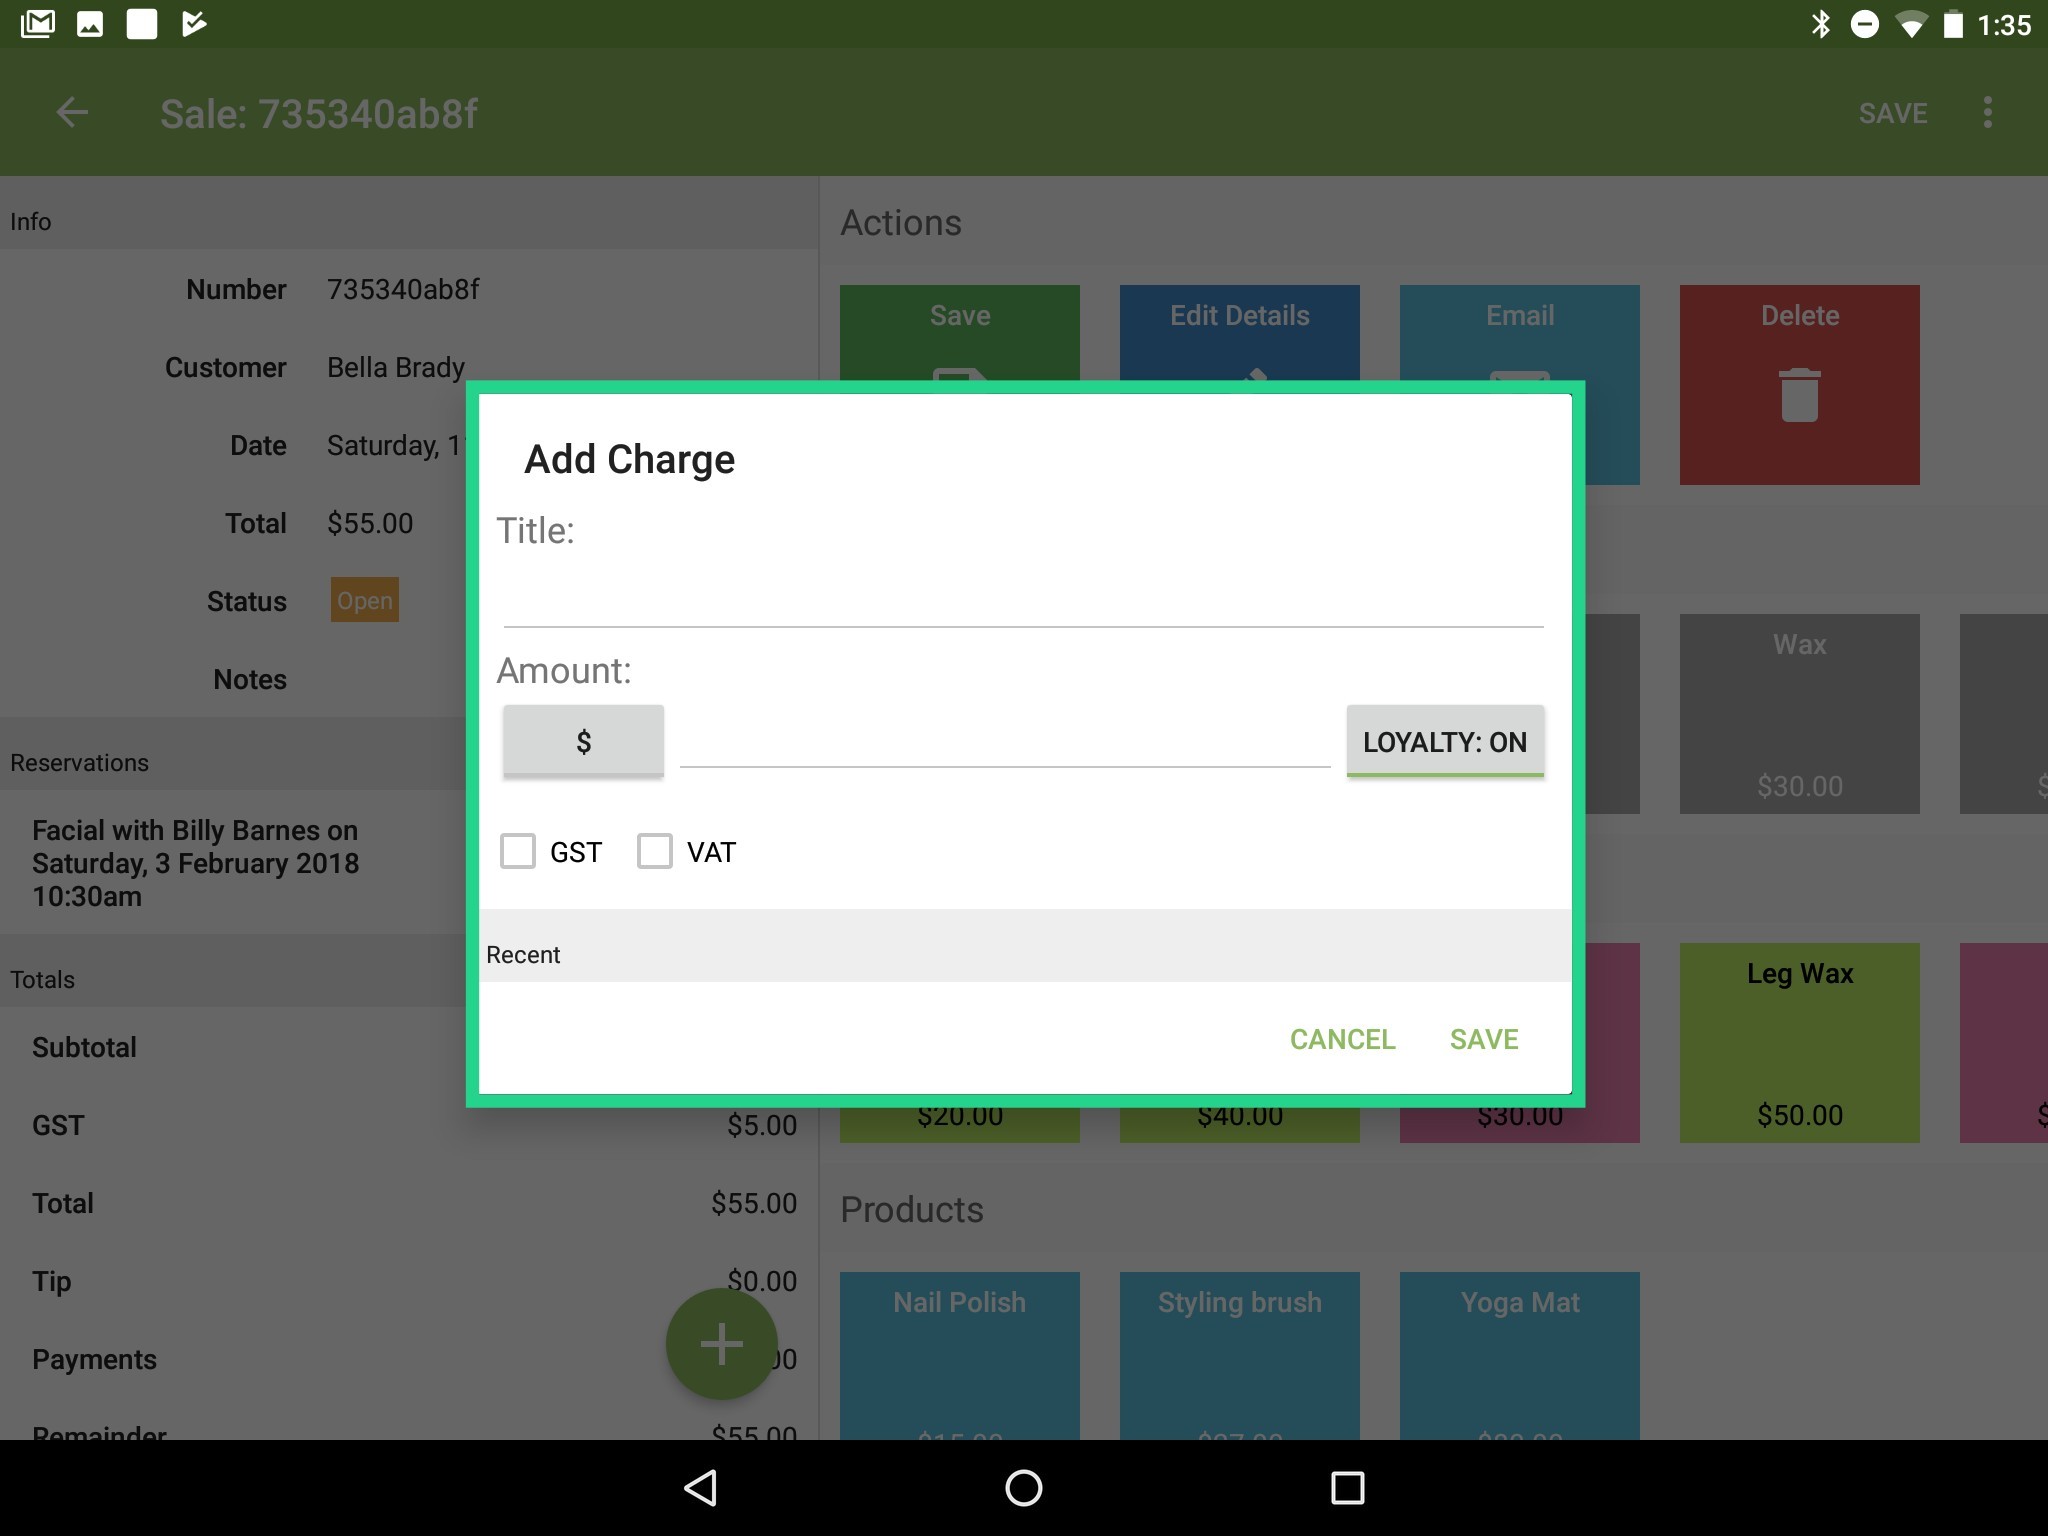Tap the do-not-disturb status icon

1865,24
